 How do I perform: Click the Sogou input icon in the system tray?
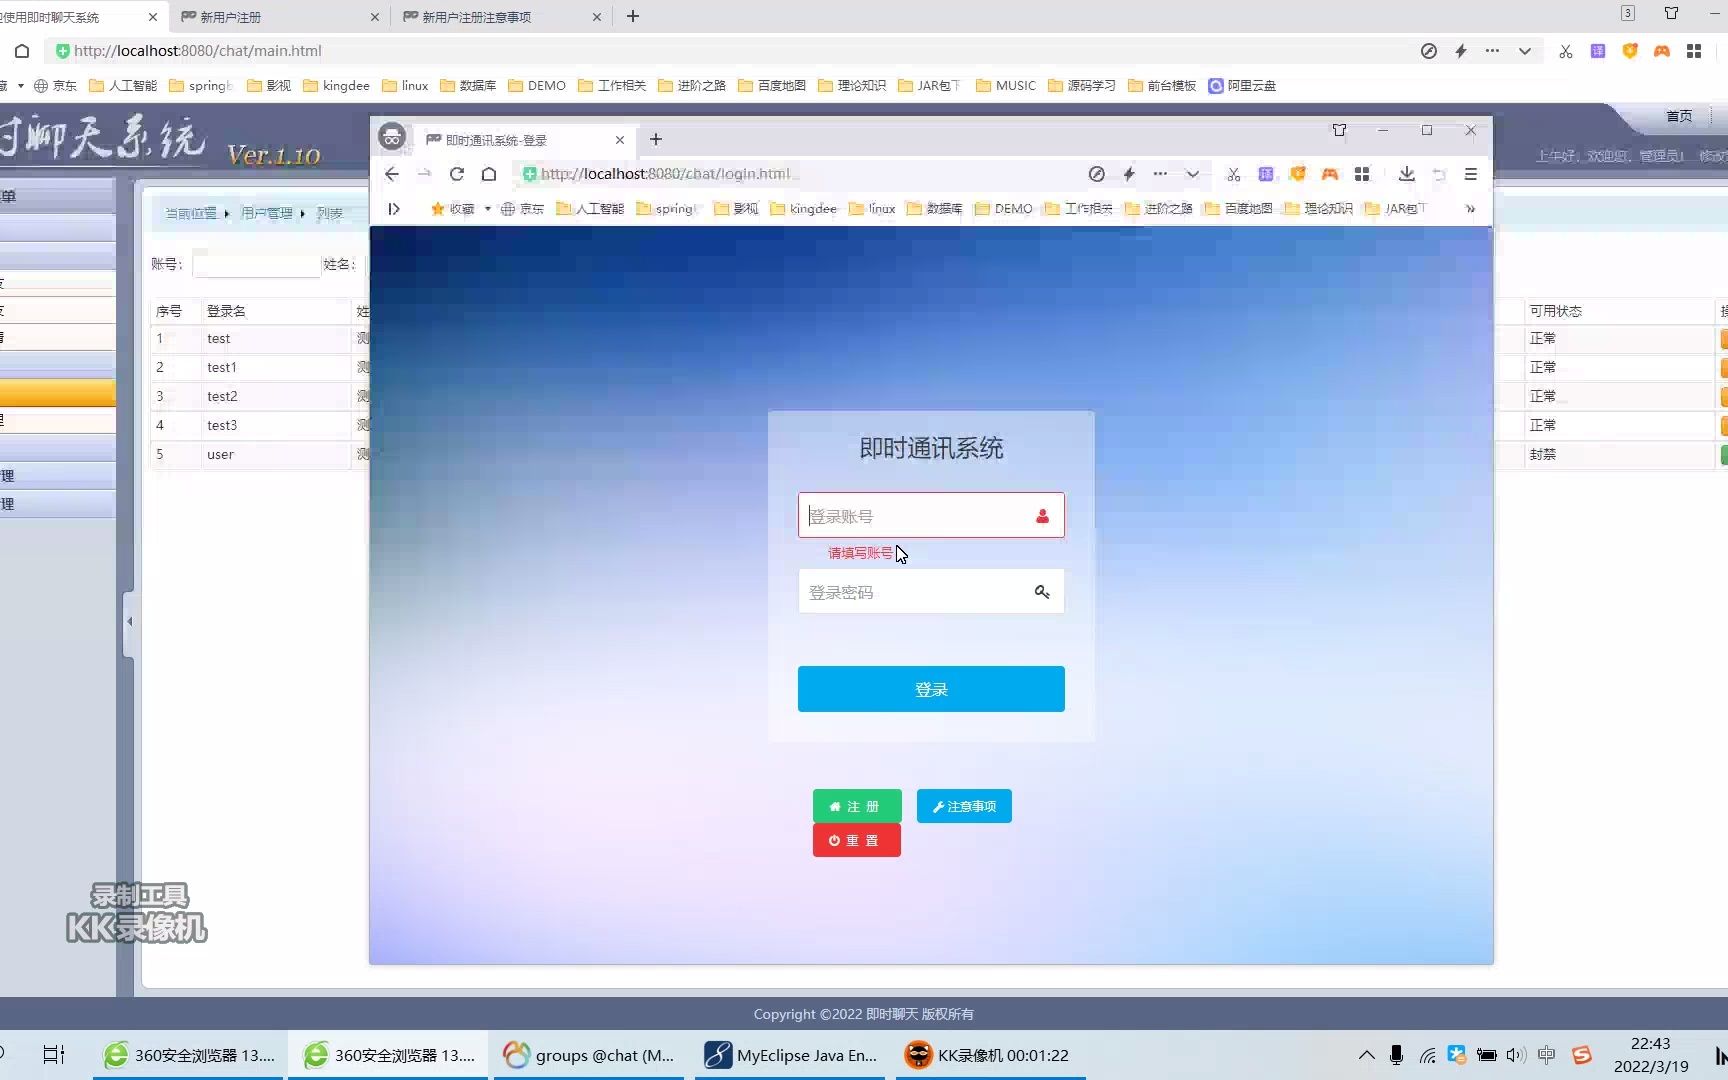click(x=1583, y=1055)
